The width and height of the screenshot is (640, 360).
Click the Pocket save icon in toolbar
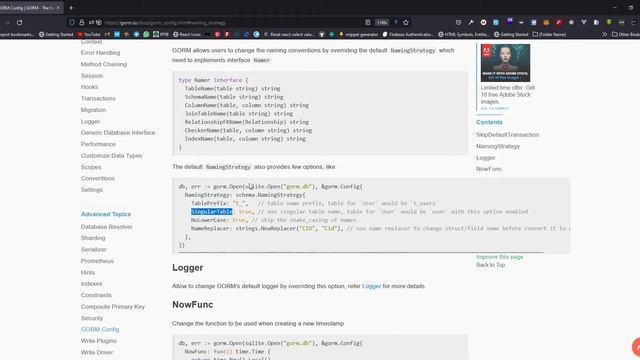(x=458, y=22)
